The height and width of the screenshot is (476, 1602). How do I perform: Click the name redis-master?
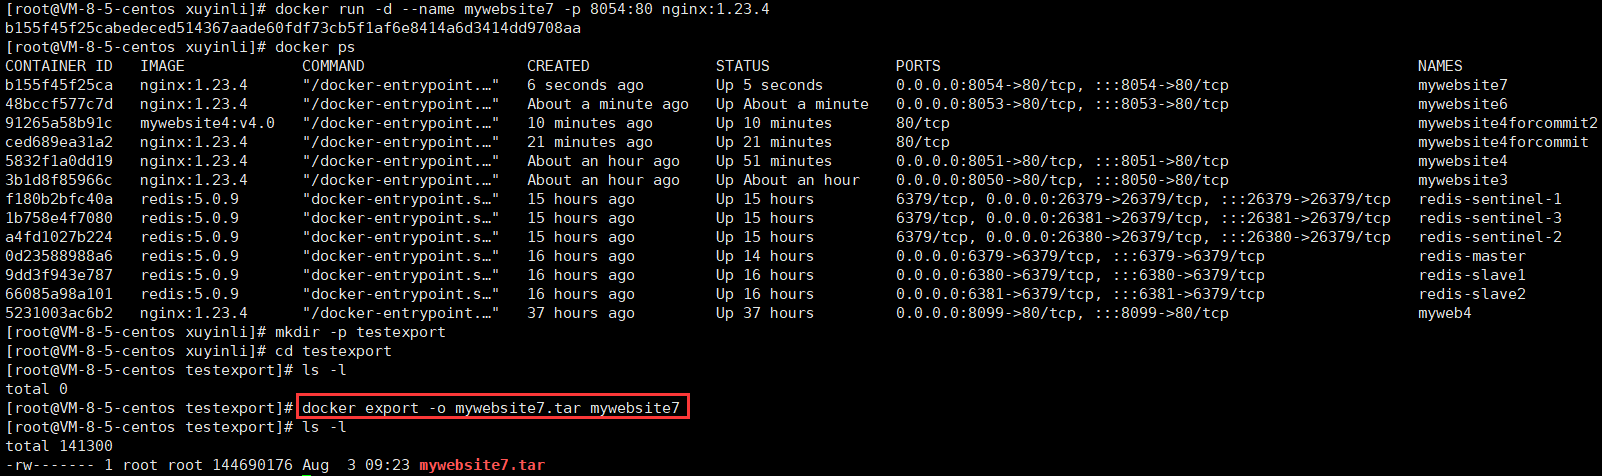click(1472, 256)
